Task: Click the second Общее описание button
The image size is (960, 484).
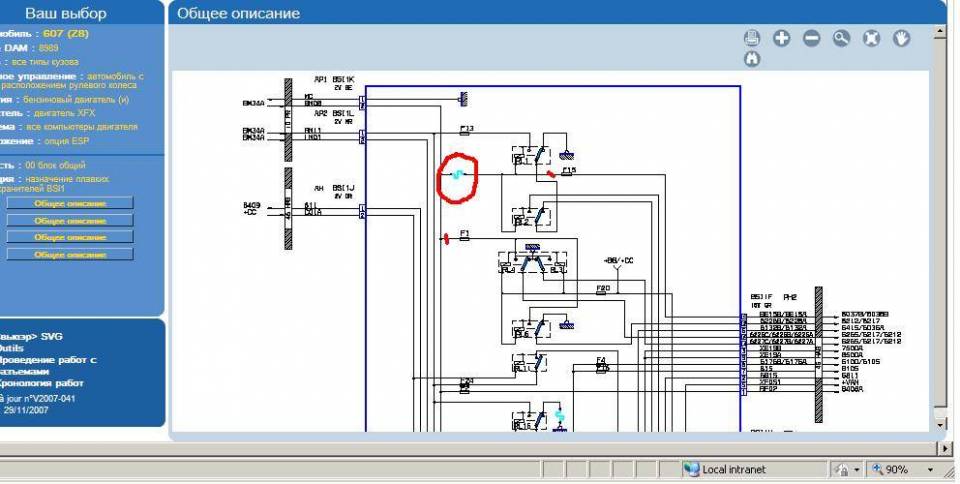Action: tap(70, 220)
